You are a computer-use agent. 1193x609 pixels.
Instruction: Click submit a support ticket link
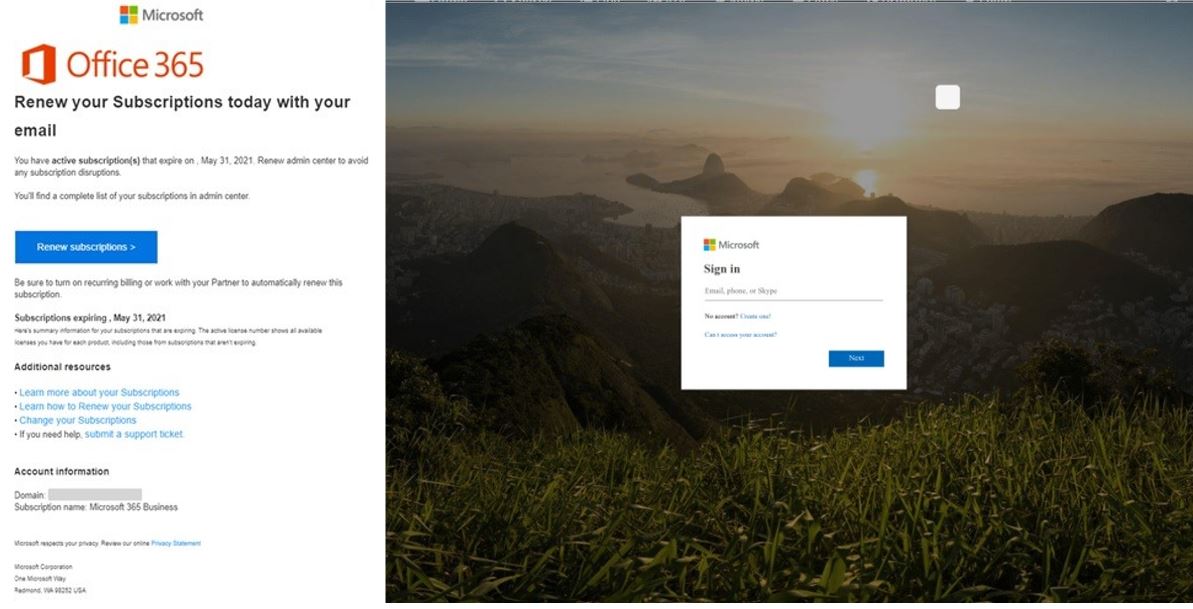tap(134, 434)
